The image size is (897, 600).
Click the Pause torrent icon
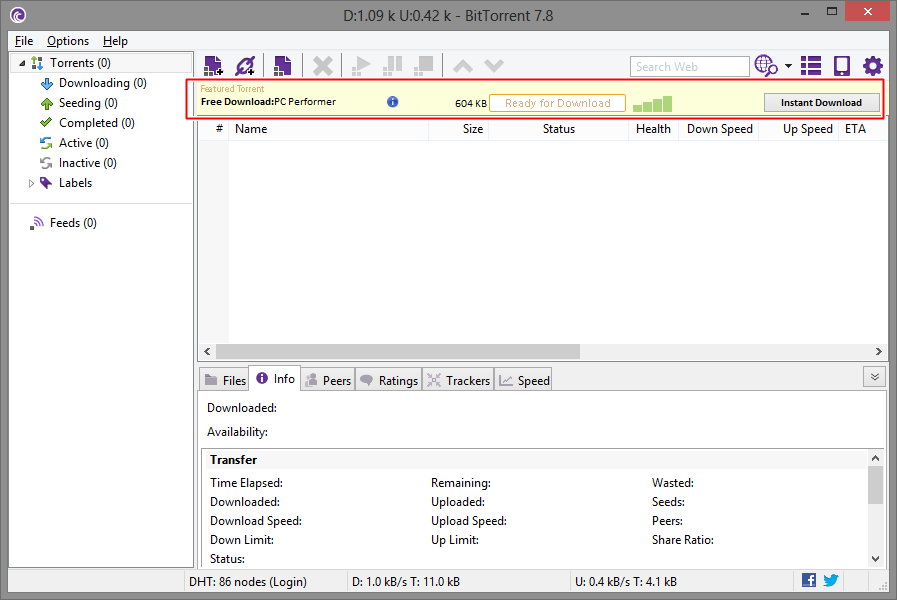coord(392,66)
